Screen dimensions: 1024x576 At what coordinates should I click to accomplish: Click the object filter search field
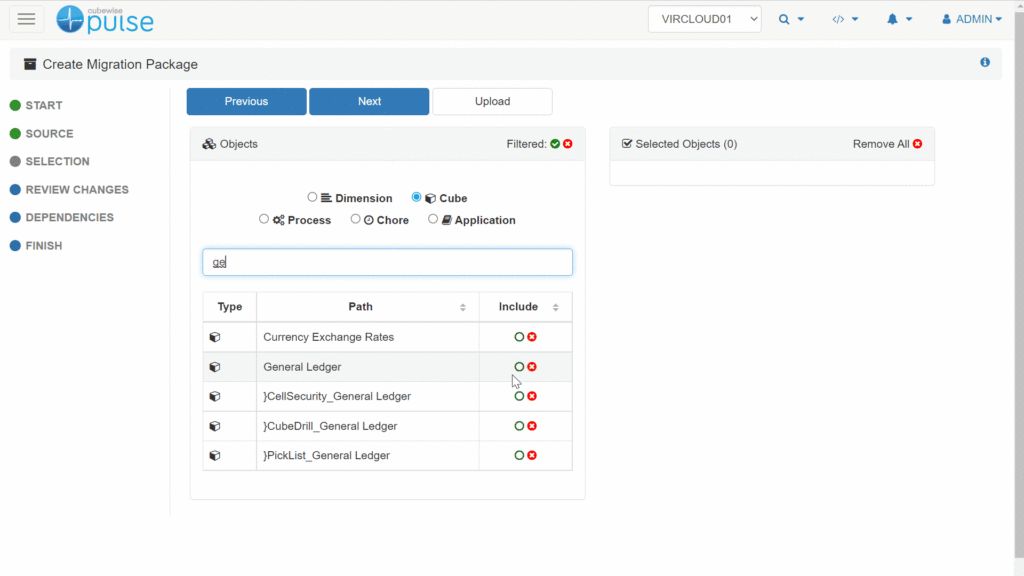pyautogui.click(x=387, y=262)
